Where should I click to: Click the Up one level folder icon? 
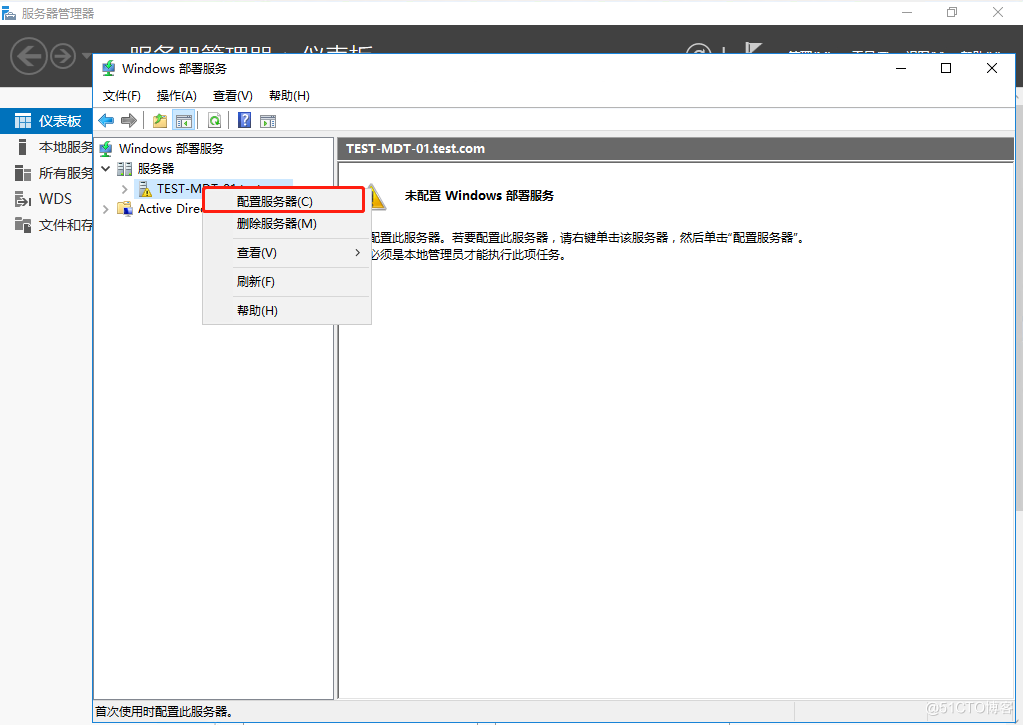point(160,121)
